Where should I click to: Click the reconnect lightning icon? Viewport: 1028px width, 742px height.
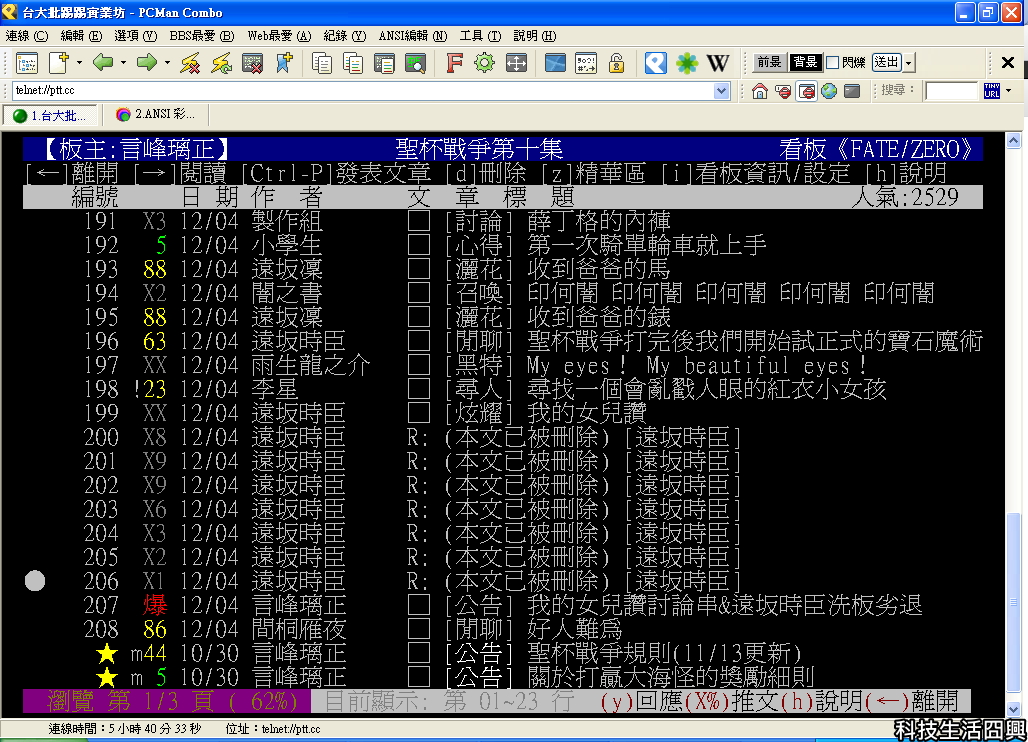(x=222, y=63)
